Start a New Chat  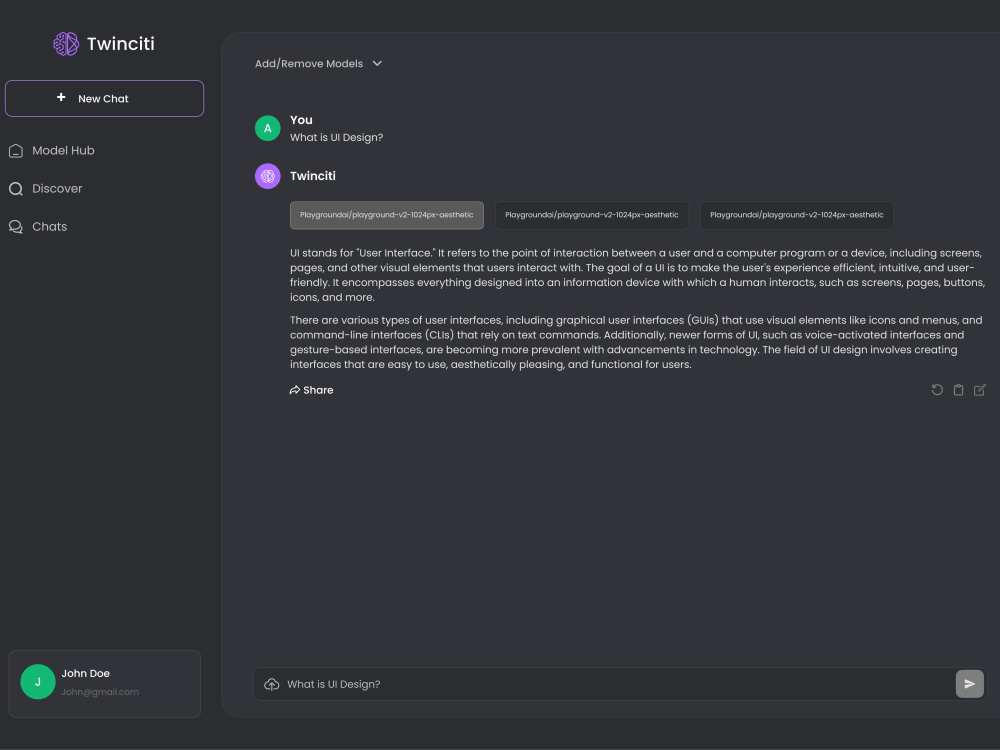tap(105, 98)
